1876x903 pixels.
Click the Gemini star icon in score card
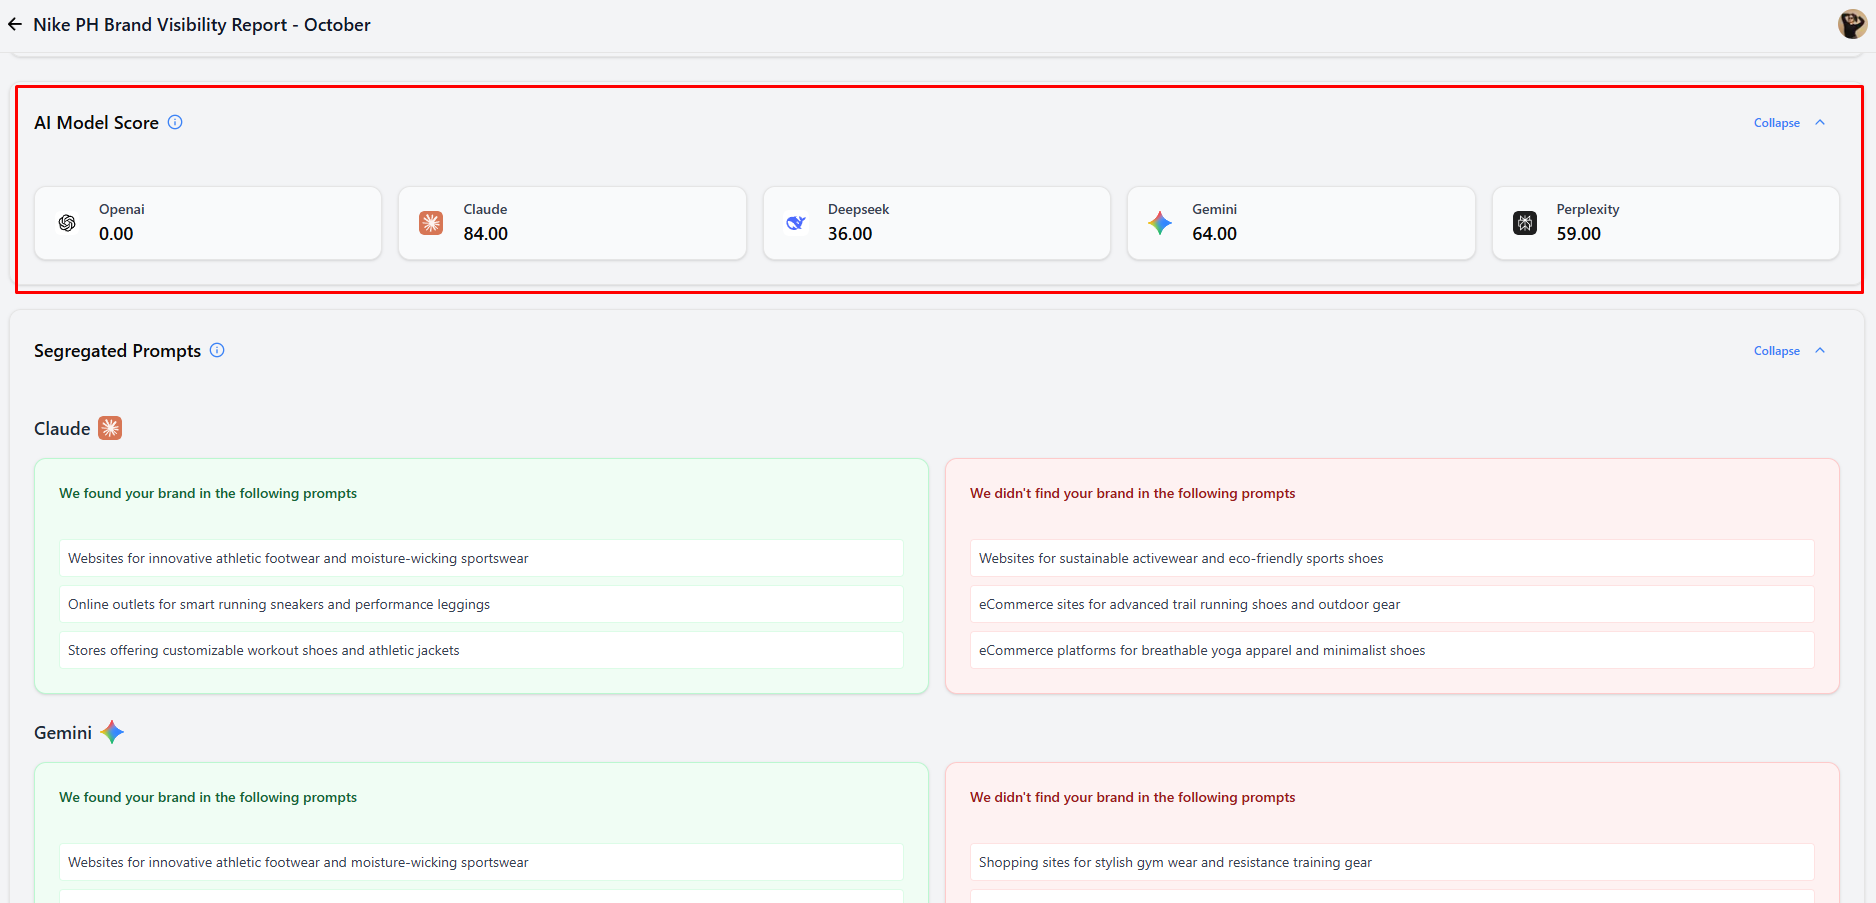1160,223
